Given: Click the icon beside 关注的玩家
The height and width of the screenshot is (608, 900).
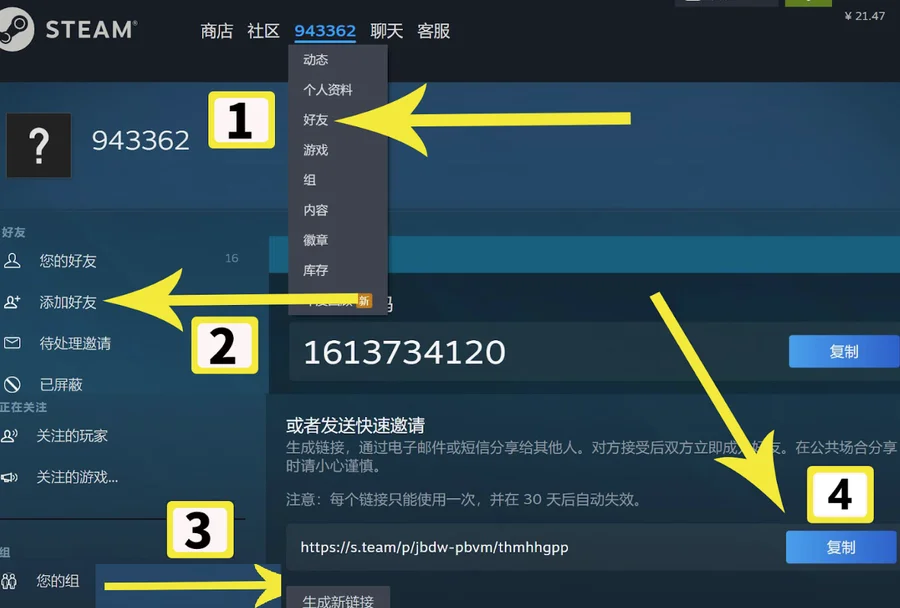Looking at the screenshot, I should (10, 436).
